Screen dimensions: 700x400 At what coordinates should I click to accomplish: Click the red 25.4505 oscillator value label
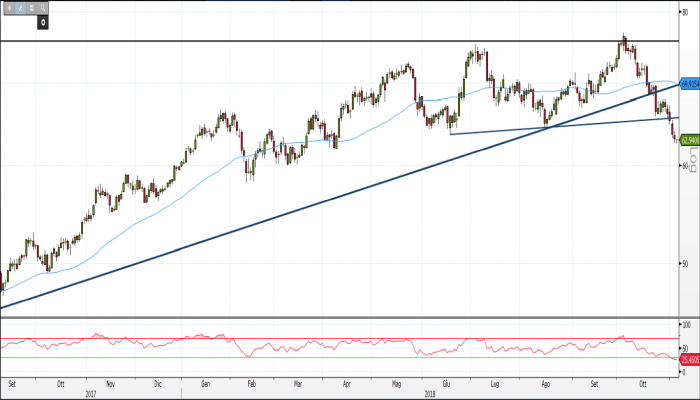pos(688,359)
